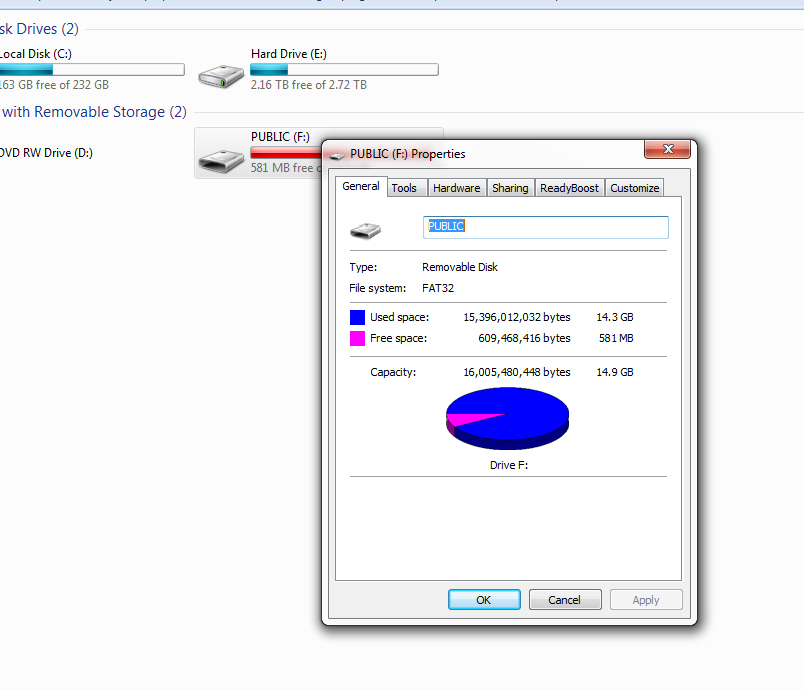804x690 pixels.
Task: Select the PUBLIC (F:) drive label
Action: pos(280,137)
